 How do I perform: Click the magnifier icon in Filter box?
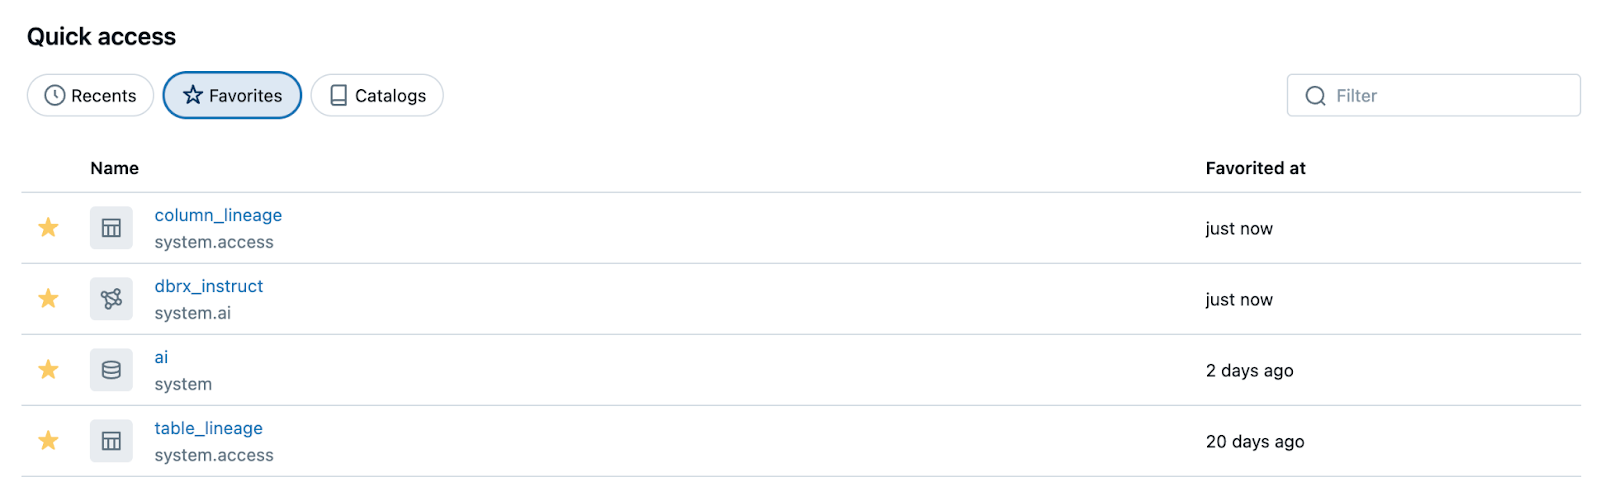click(x=1315, y=96)
